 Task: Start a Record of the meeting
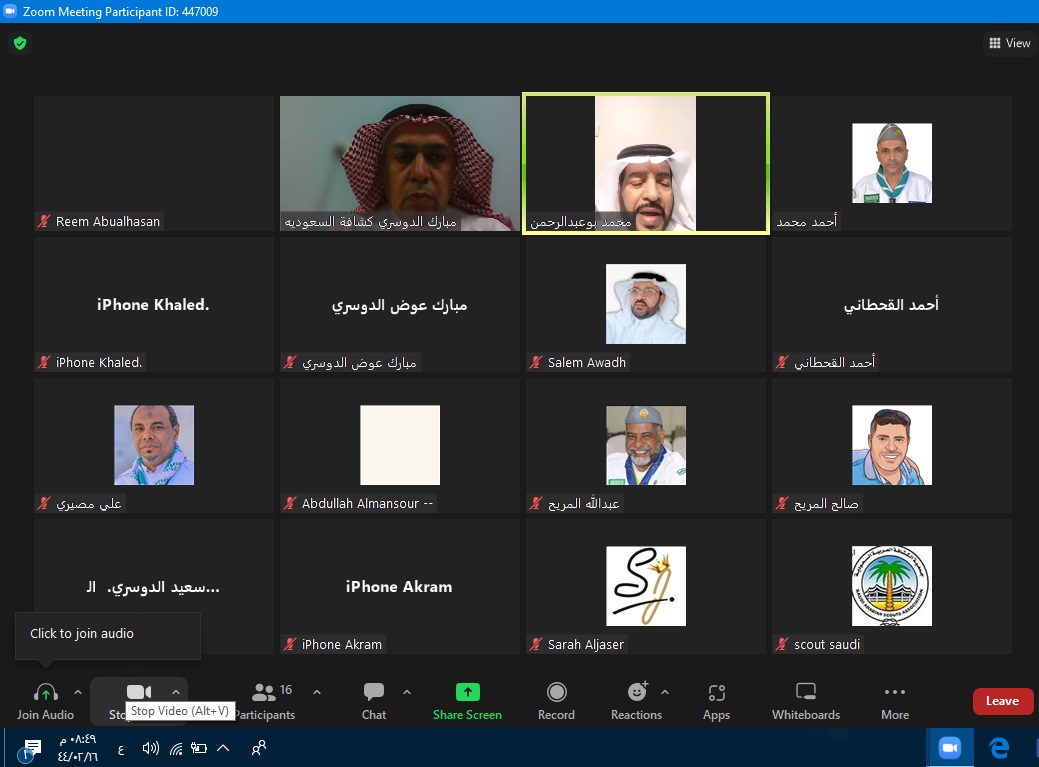pyautogui.click(x=556, y=699)
